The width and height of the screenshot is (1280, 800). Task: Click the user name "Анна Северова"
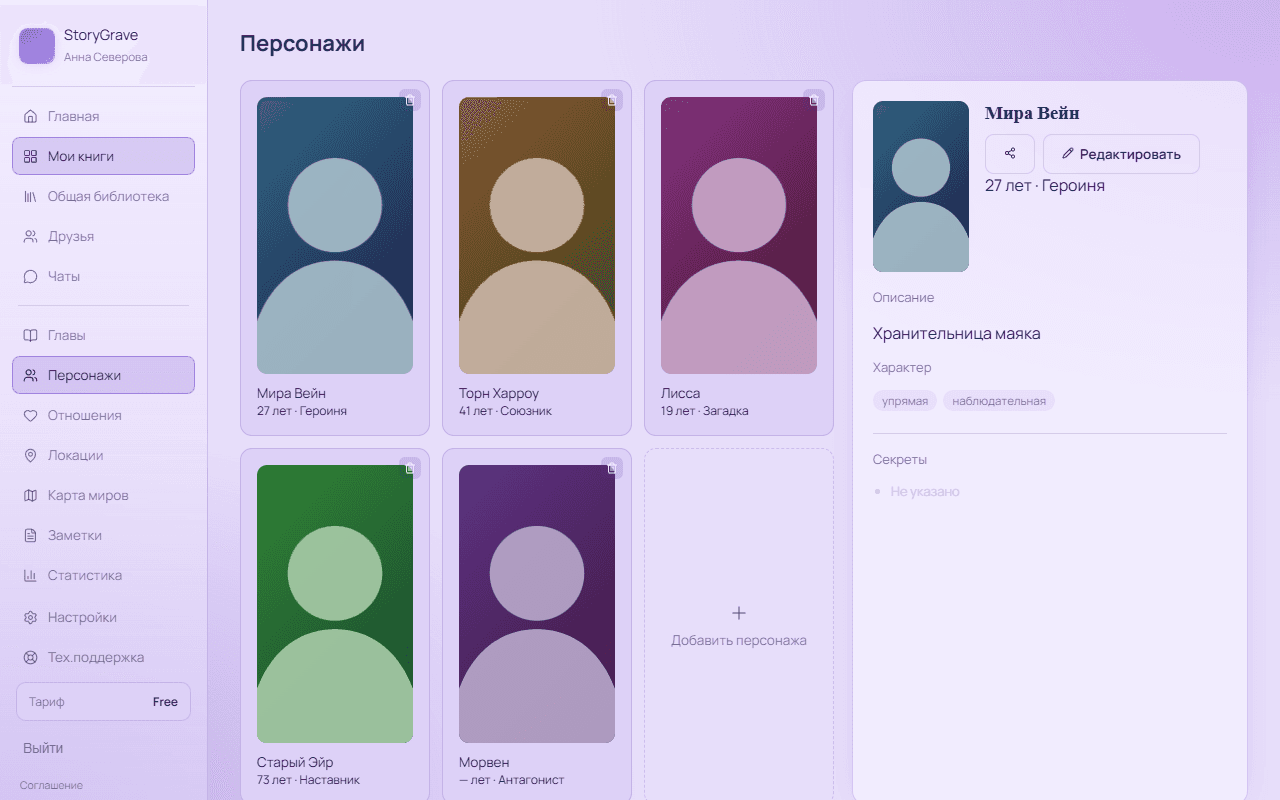[x=105, y=57]
